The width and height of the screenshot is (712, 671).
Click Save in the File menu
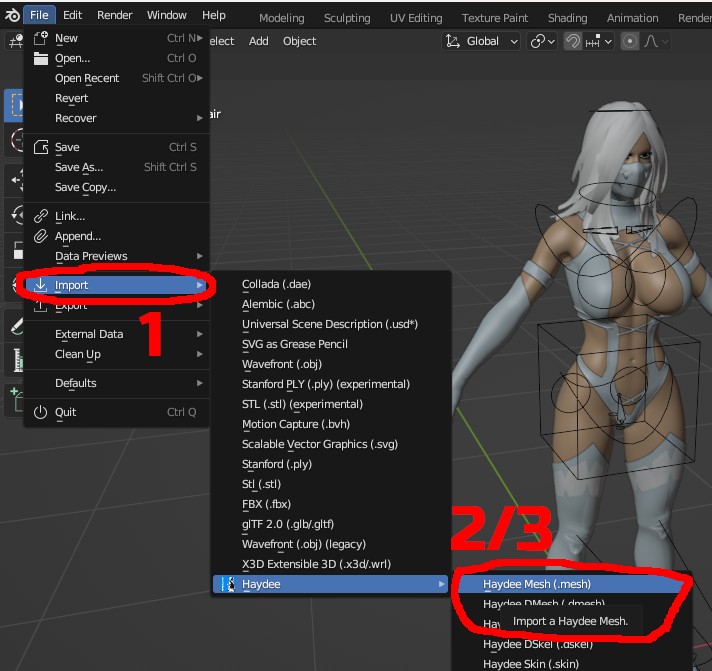[117, 147]
